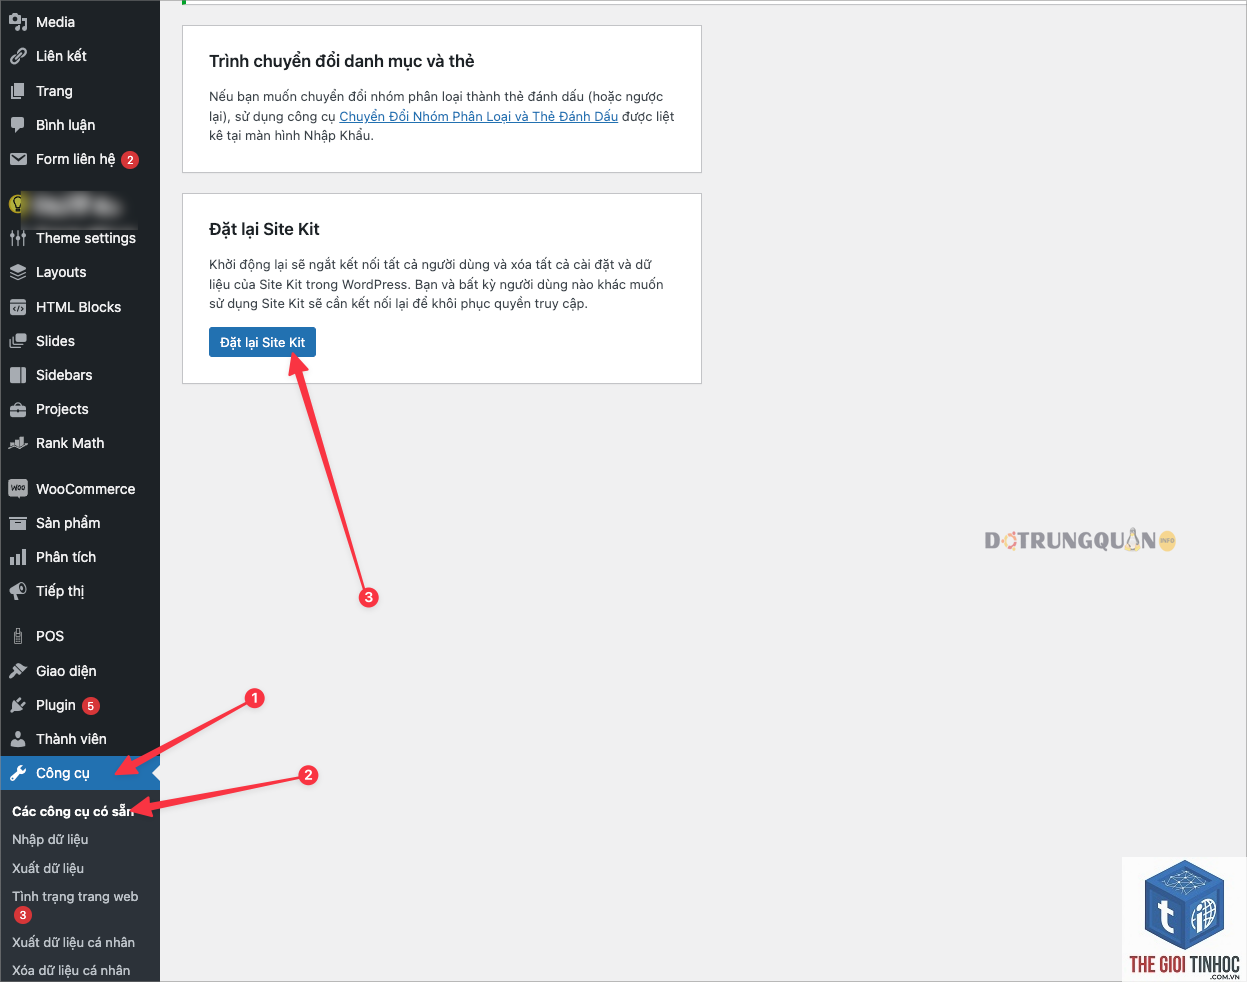Select the Công cụ menu
1247x982 pixels.
tap(80, 773)
